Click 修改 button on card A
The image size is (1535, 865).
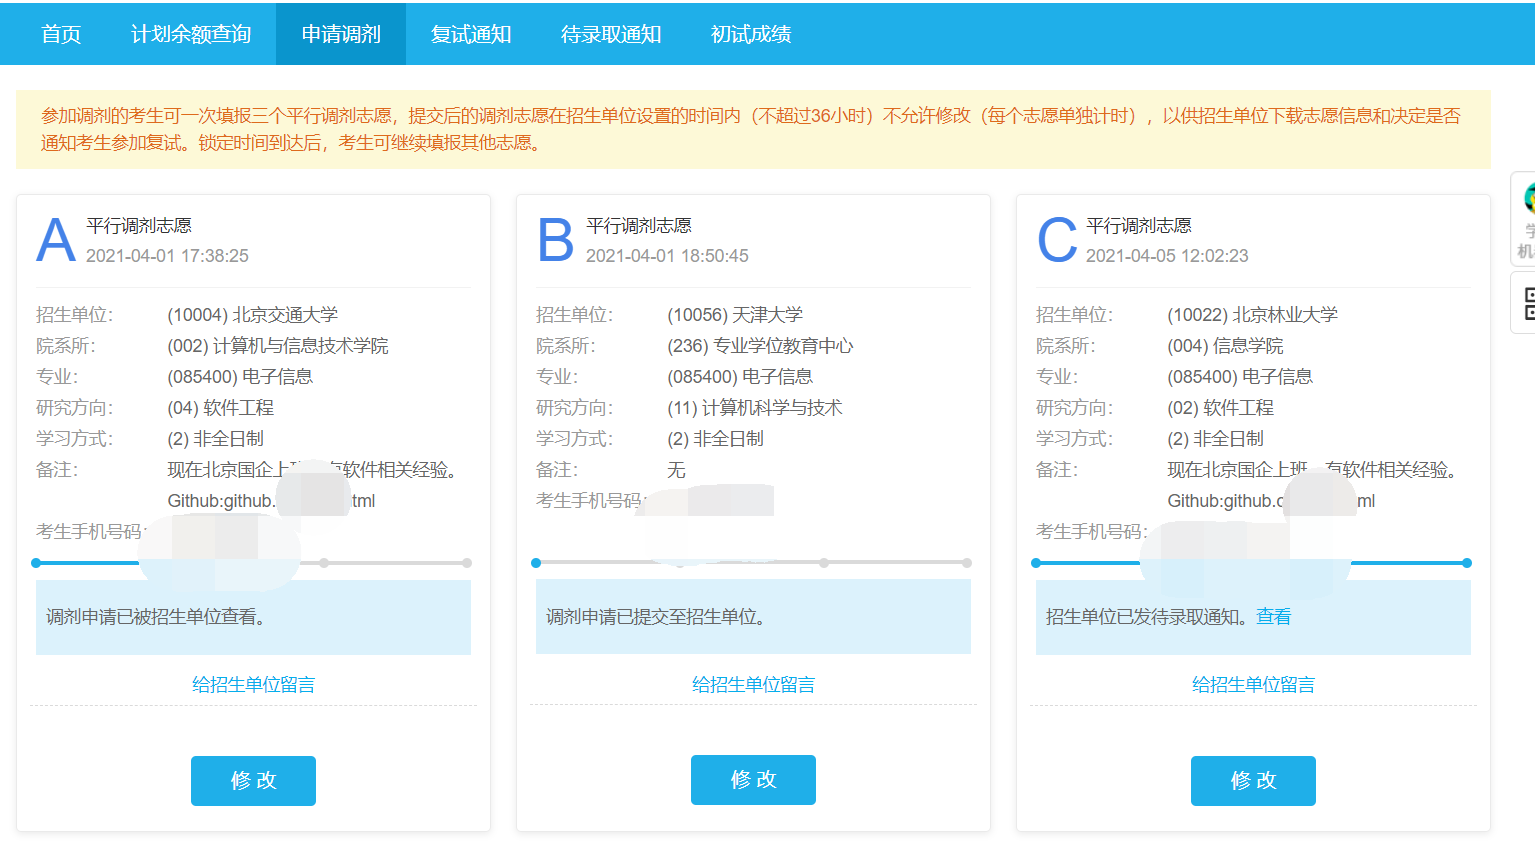(x=253, y=781)
